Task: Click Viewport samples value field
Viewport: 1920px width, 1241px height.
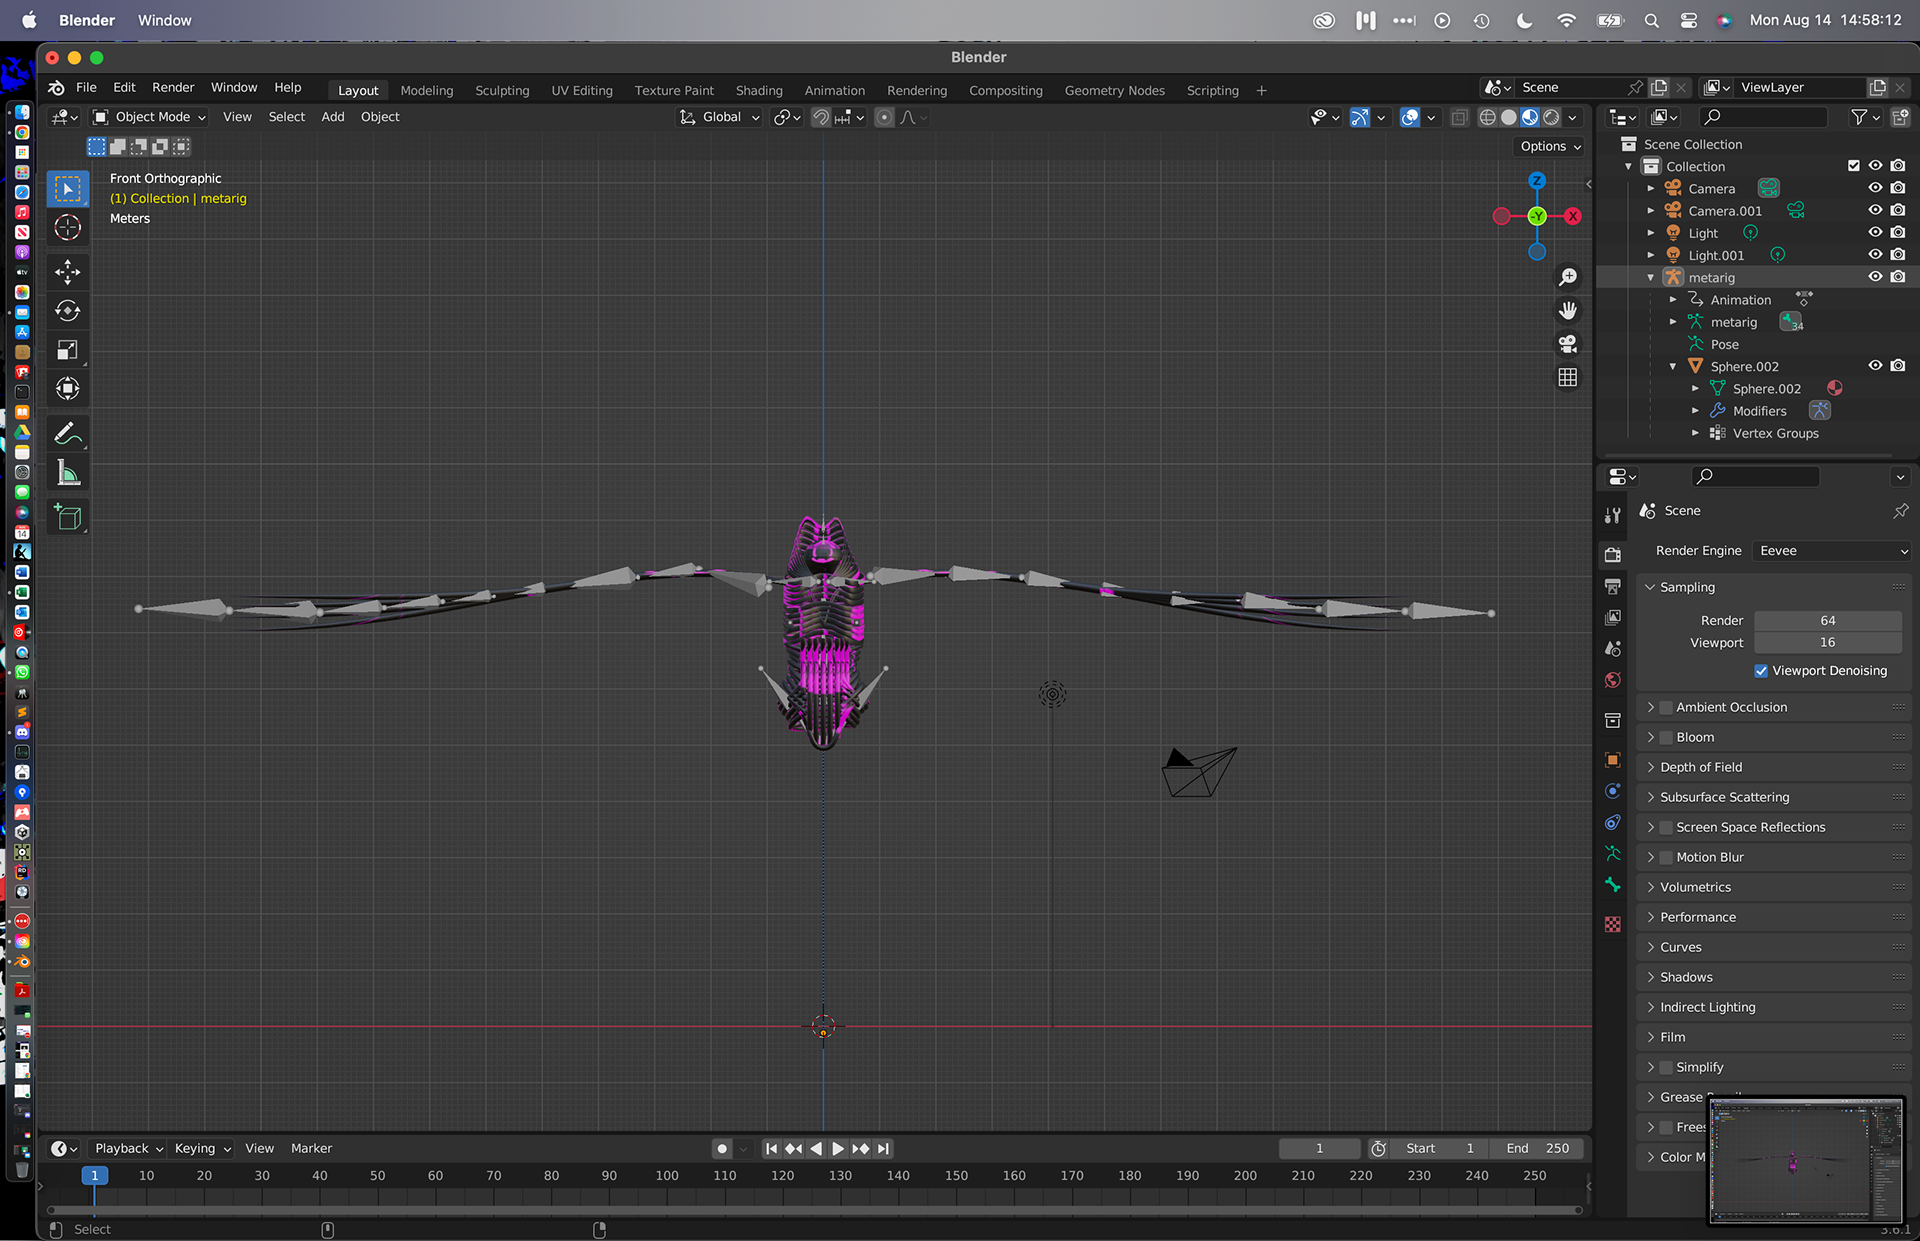Action: click(x=1827, y=643)
